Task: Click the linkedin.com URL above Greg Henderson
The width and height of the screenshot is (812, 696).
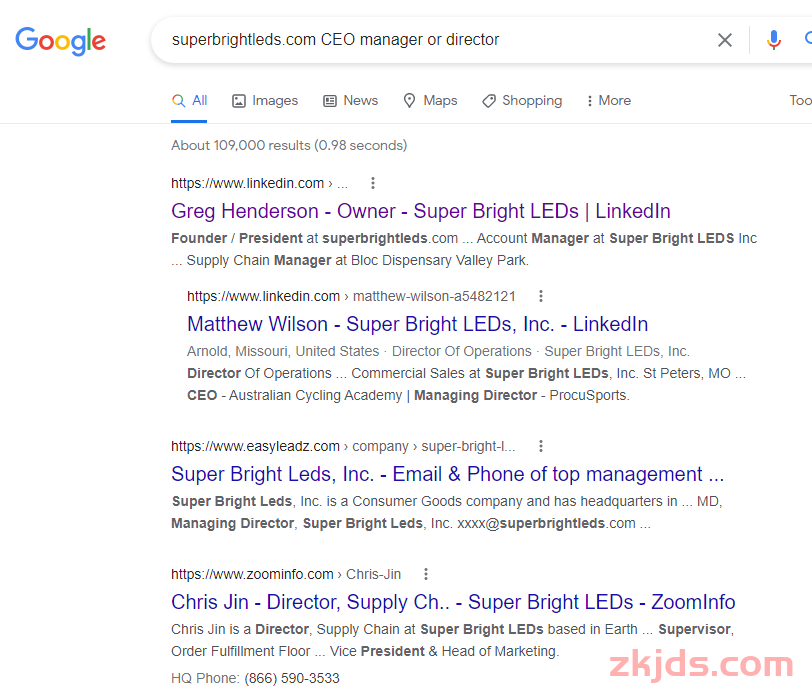Action: pos(259,183)
